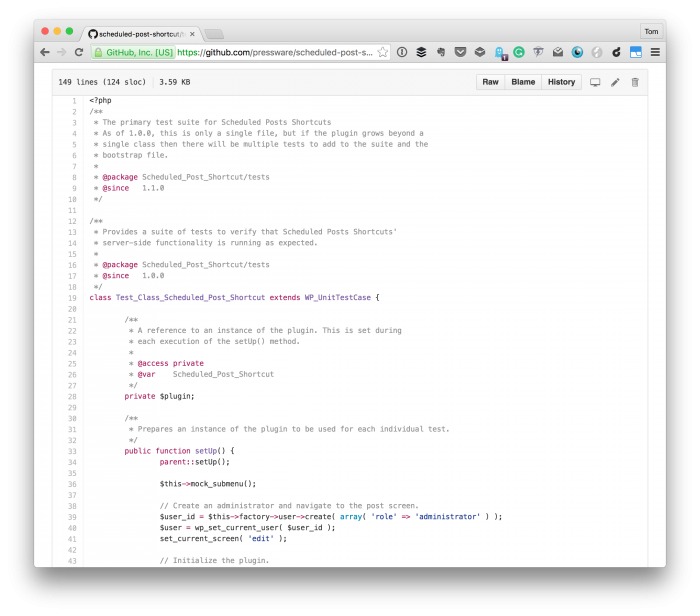Click line number 28
700x616 pixels.
click(72, 397)
